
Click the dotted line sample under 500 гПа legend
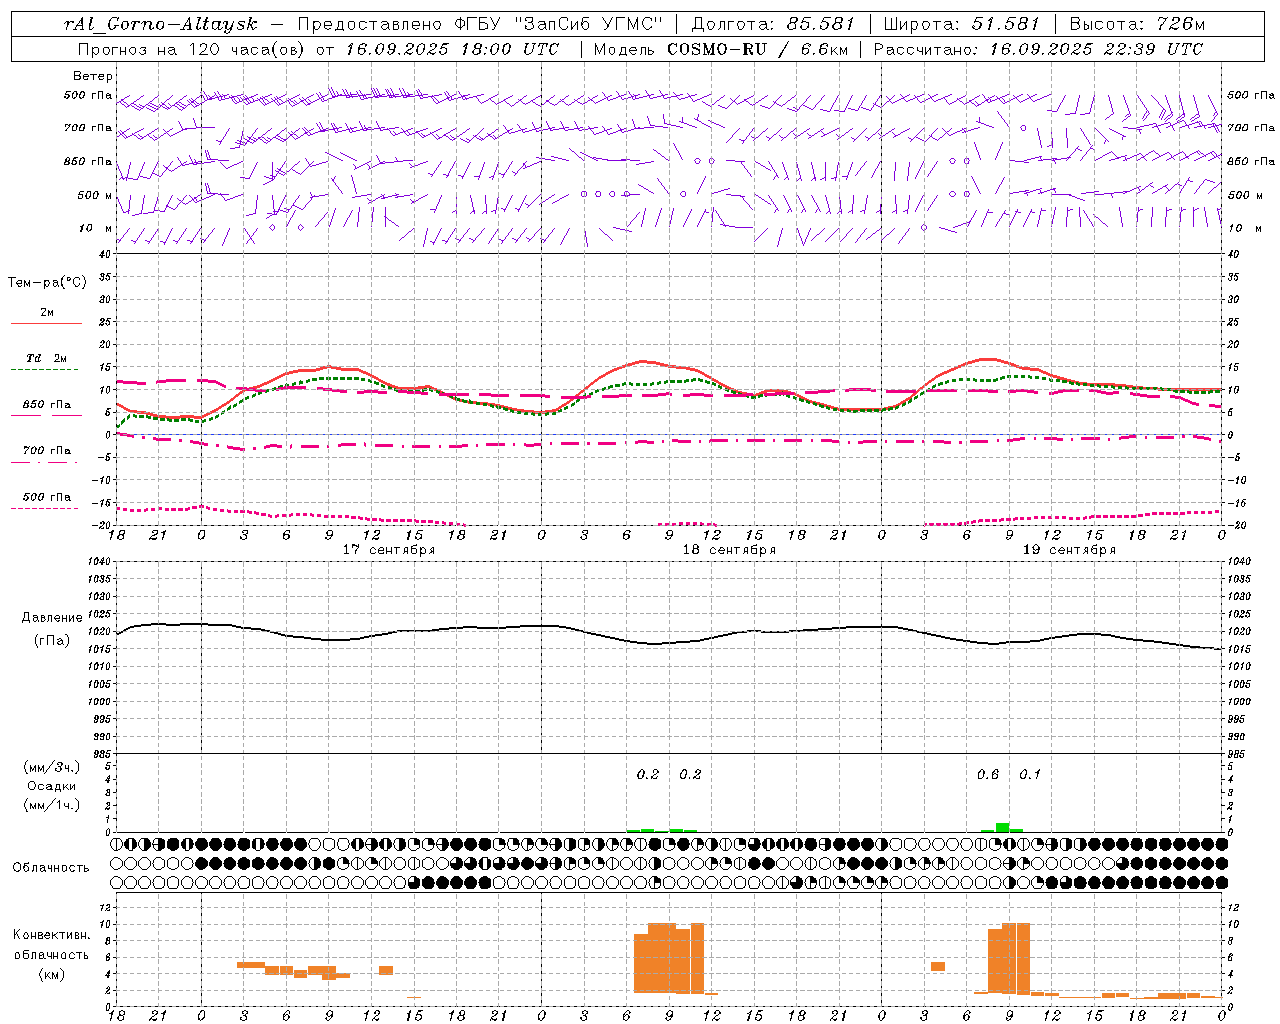[44, 508]
